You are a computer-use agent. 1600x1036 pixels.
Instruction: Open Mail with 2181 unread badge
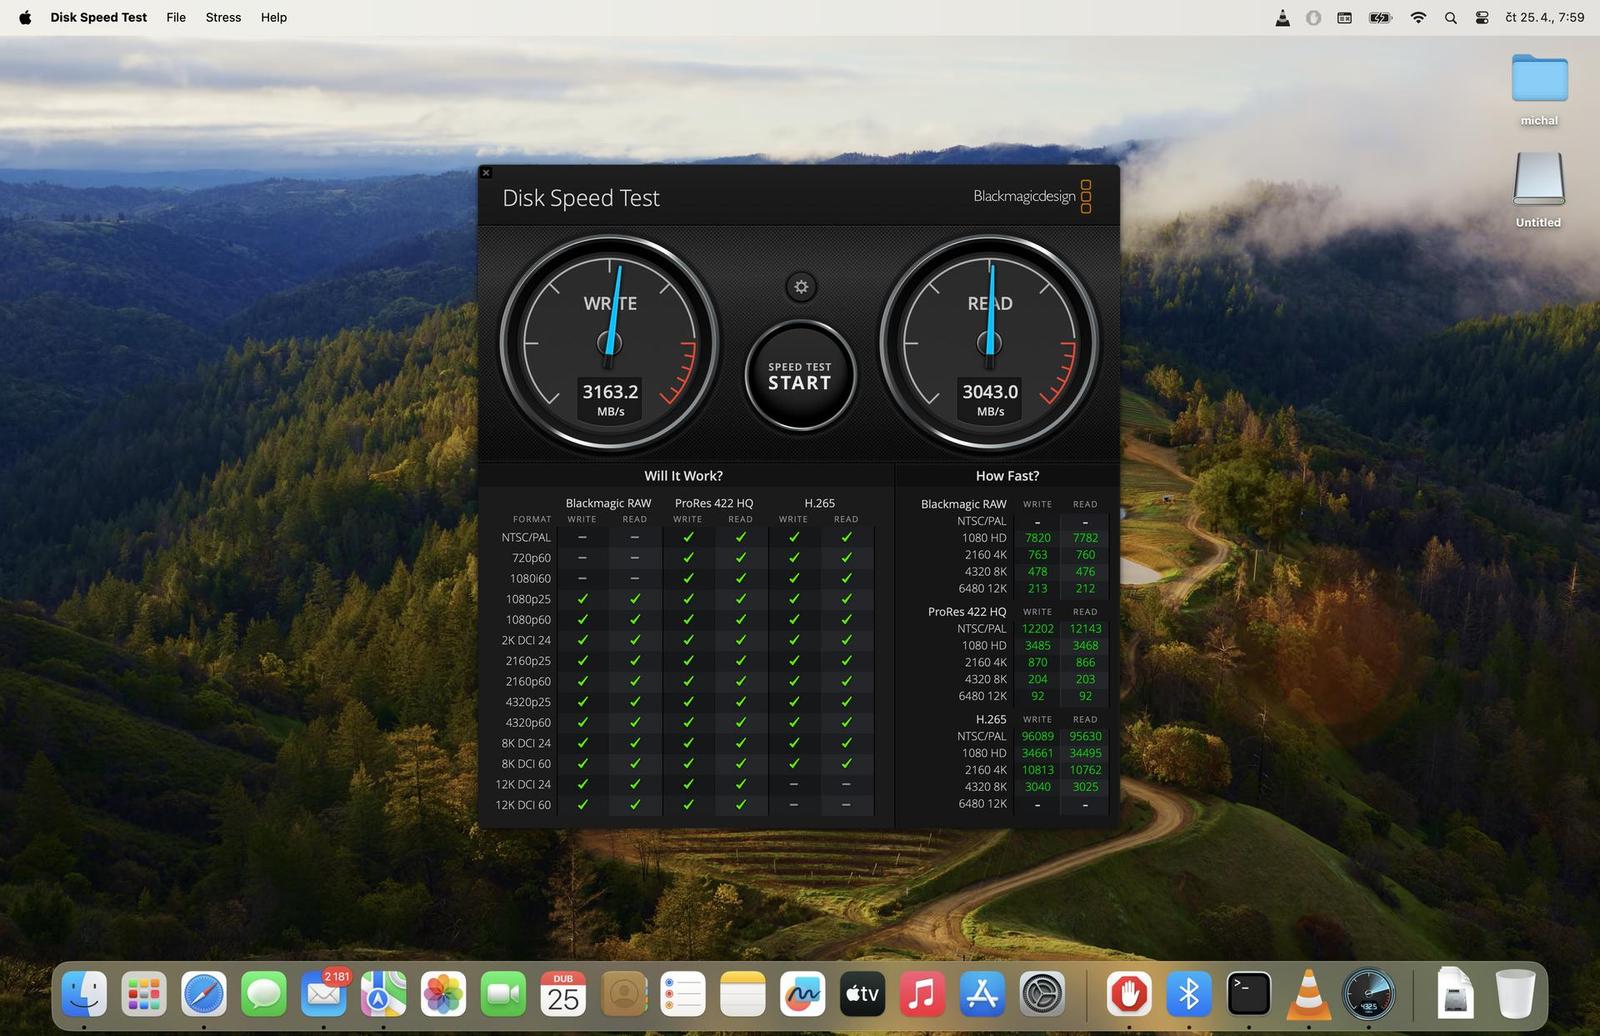click(x=324, y=995)
